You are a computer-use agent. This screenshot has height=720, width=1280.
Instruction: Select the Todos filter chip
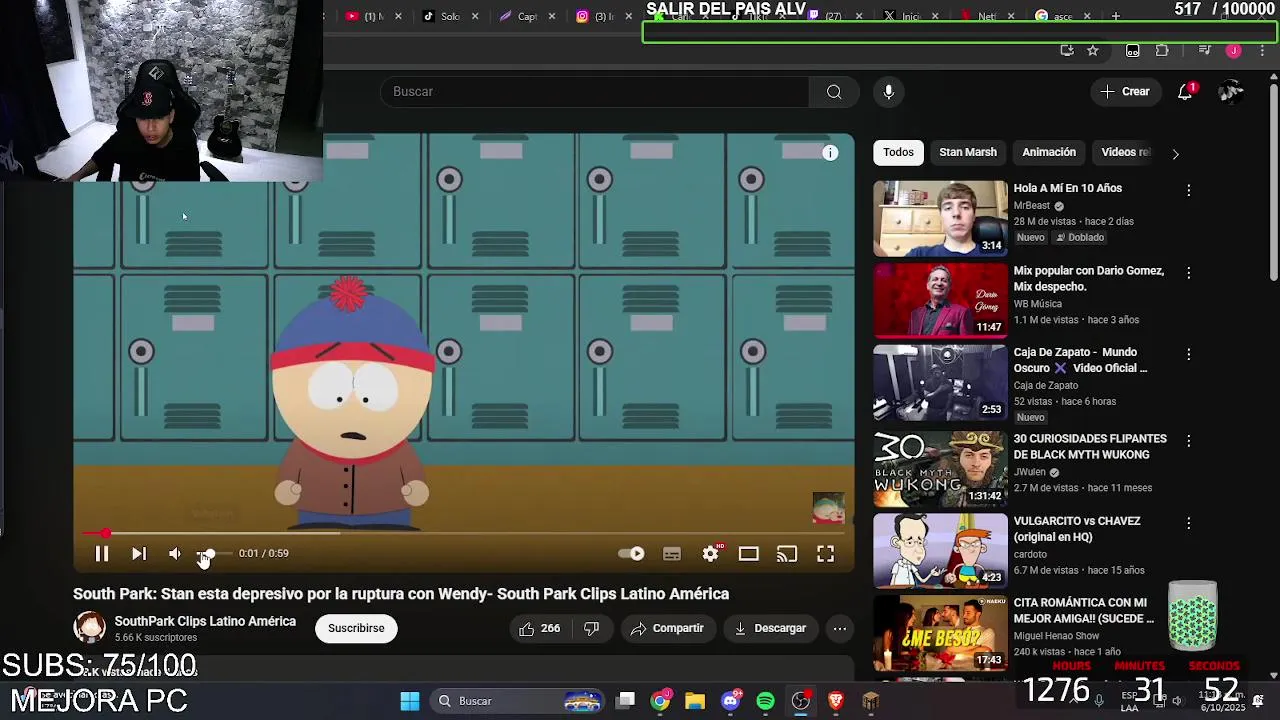898,152
